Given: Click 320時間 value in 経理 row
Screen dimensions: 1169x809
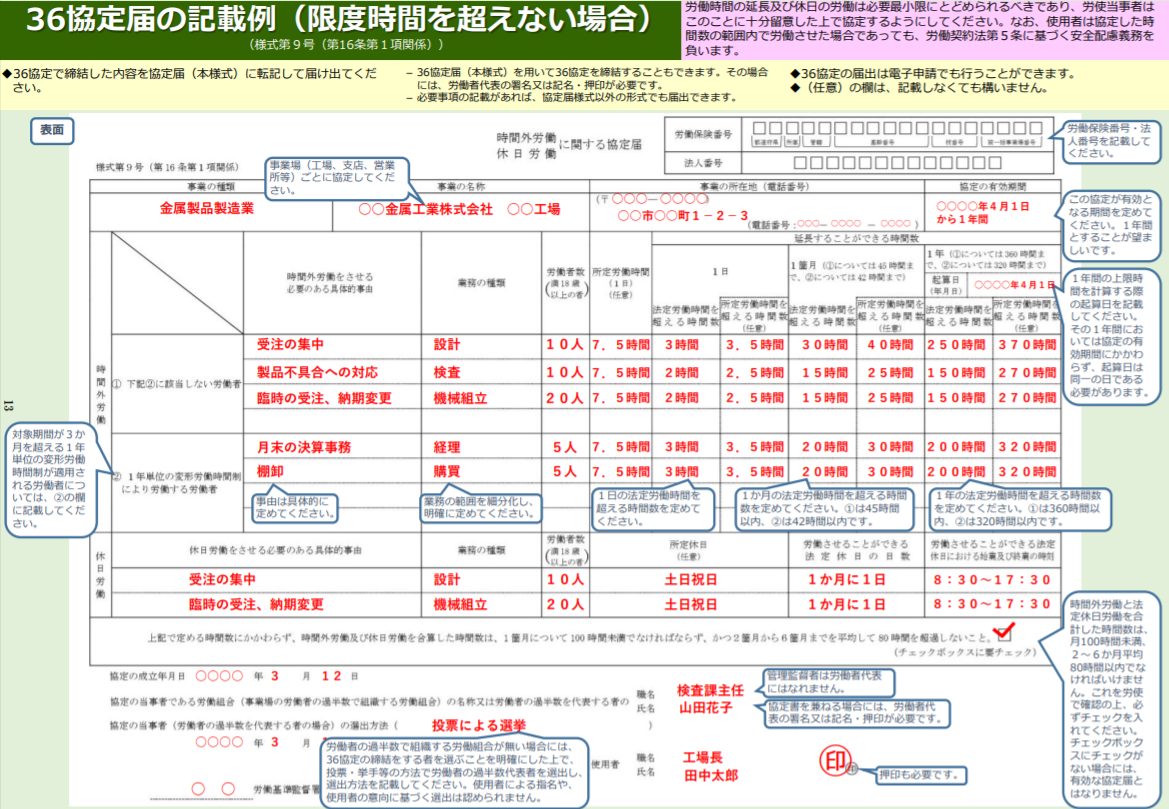Looking at the screenshot, I should pos(1027,447).
